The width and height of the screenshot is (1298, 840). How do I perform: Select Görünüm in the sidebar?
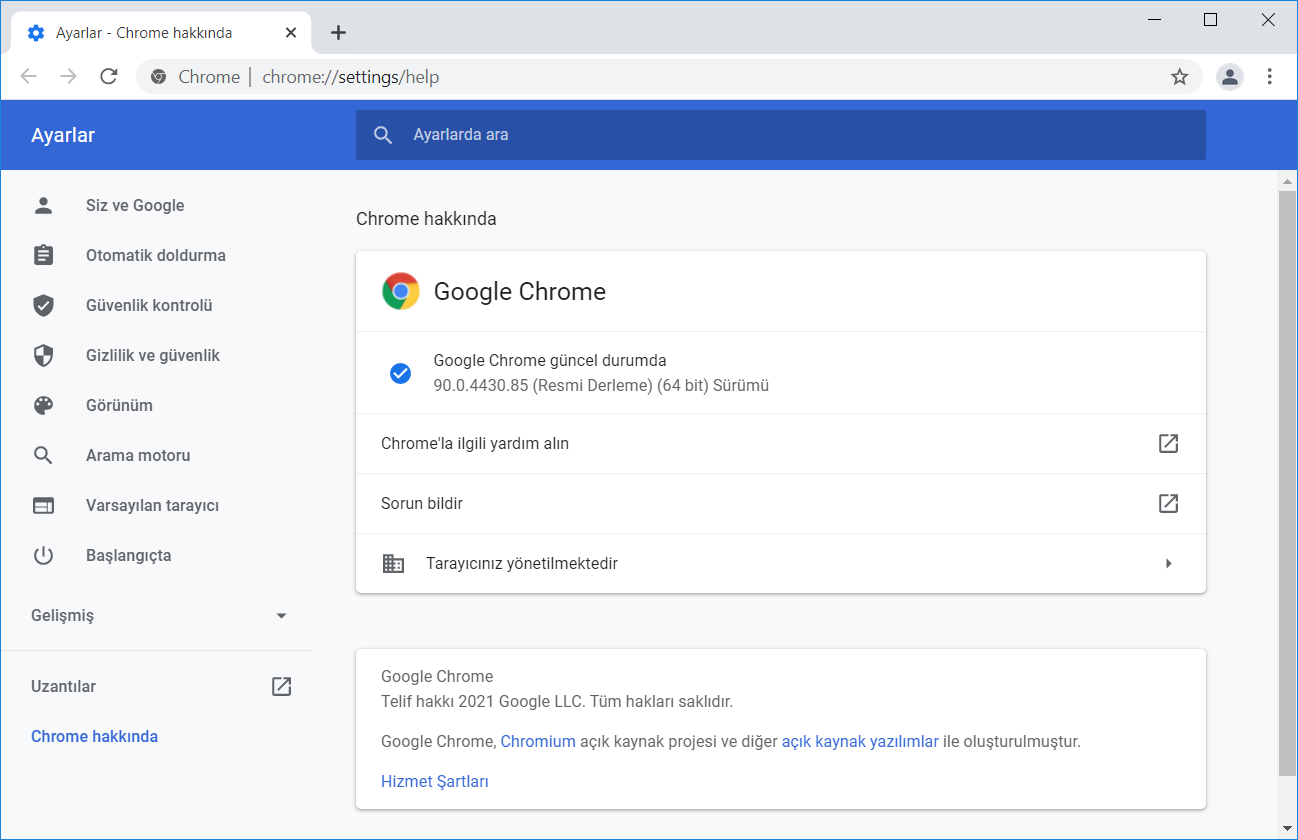tap(119, 405)
